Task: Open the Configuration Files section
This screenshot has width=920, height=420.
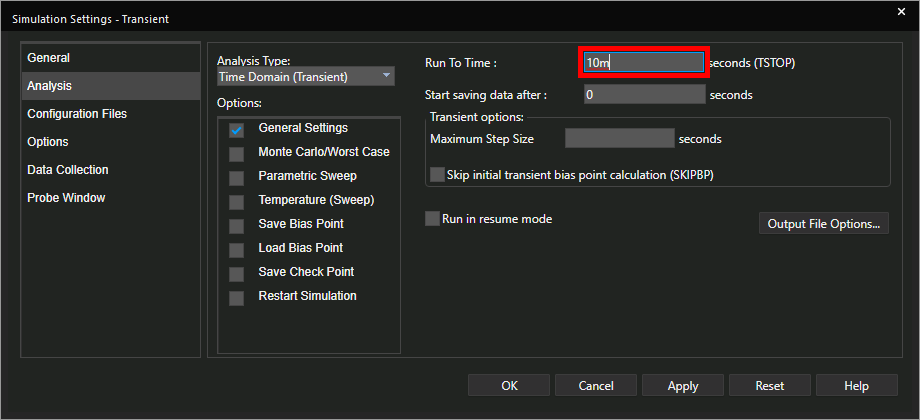Action: 110,114
